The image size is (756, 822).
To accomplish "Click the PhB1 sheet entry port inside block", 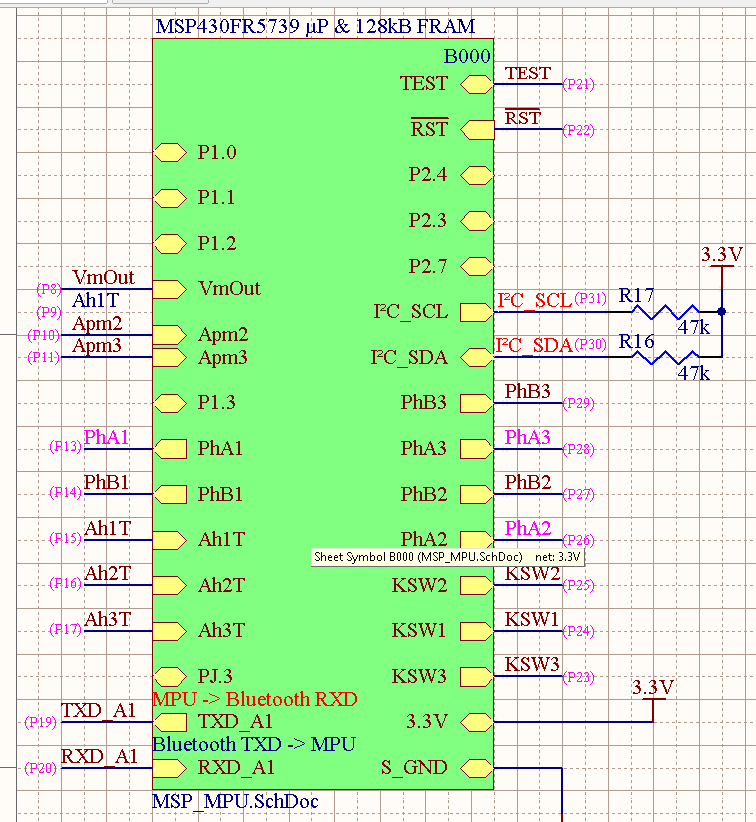I will click(x=170, y=494).
